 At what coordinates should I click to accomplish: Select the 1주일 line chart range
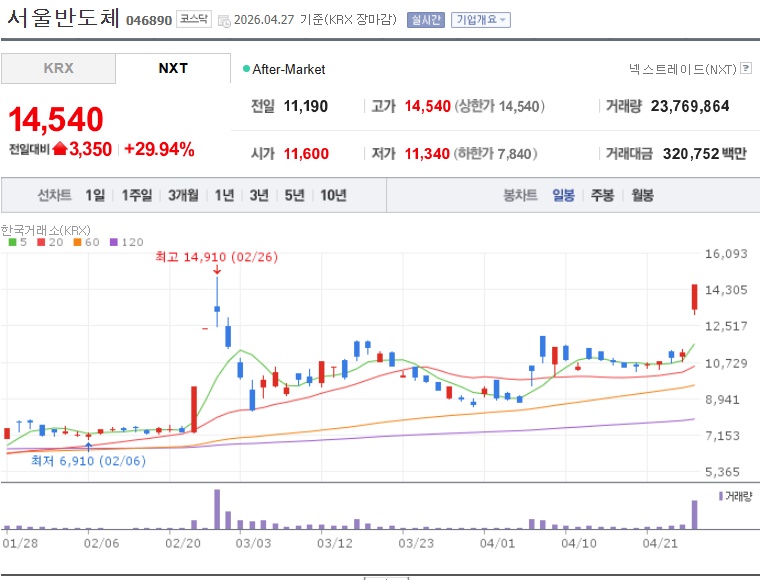(x=137, y=195)
